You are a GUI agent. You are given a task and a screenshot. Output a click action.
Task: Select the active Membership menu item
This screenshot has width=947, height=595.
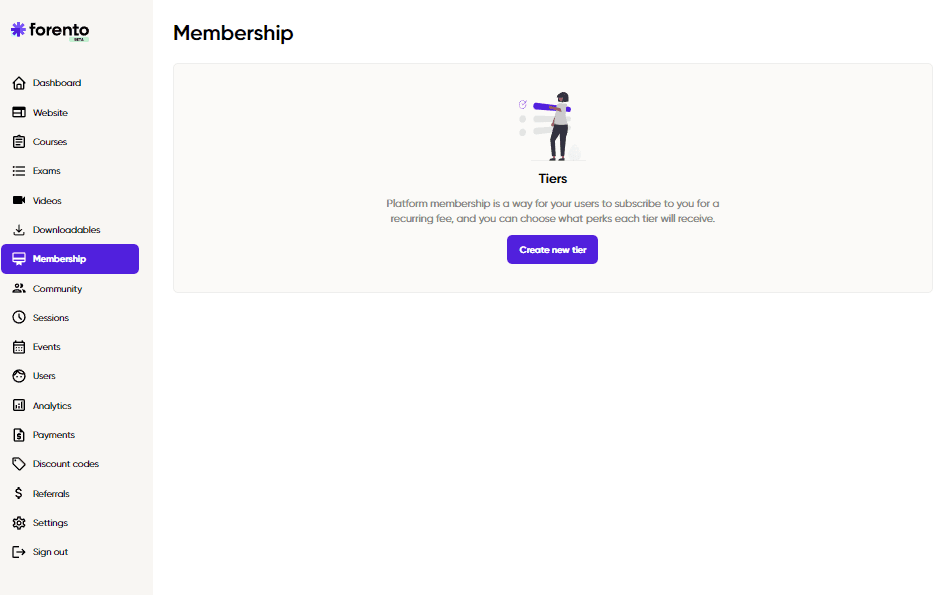coord(69,259)
